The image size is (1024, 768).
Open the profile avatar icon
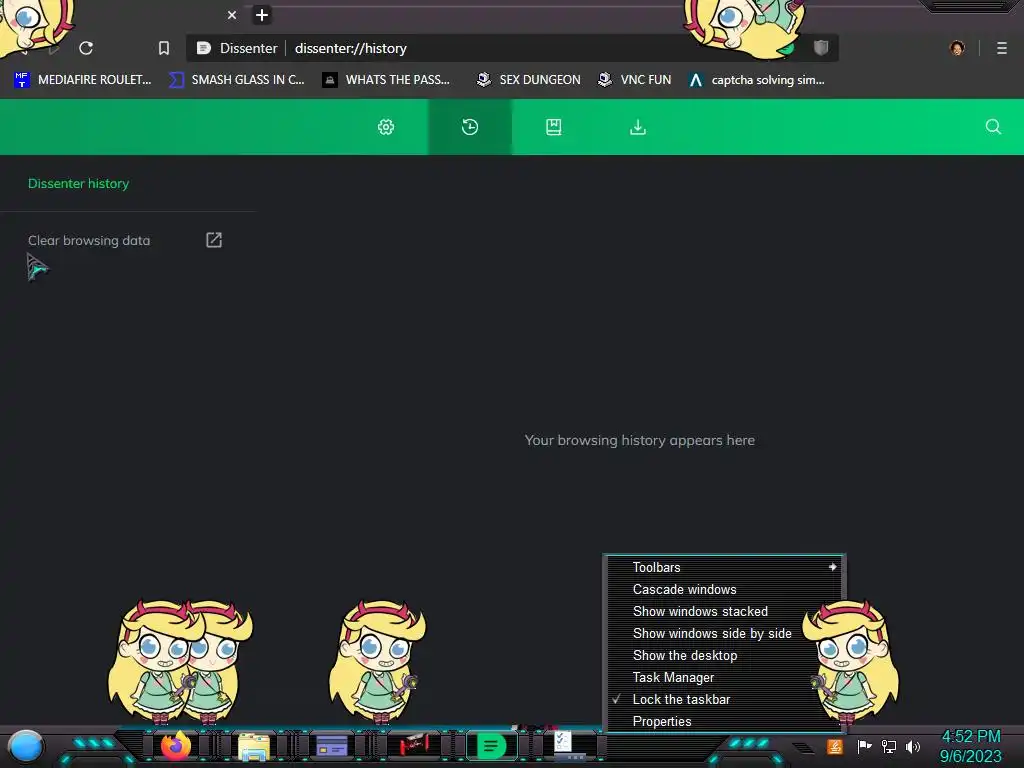tap(957, 48)
